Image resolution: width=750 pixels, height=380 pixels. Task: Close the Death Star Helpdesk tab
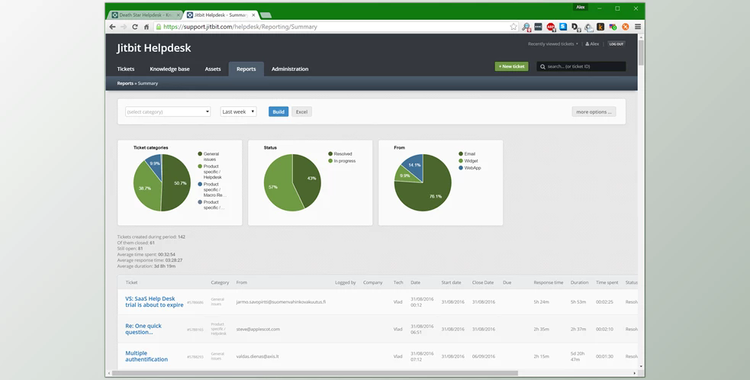point(178,15)
